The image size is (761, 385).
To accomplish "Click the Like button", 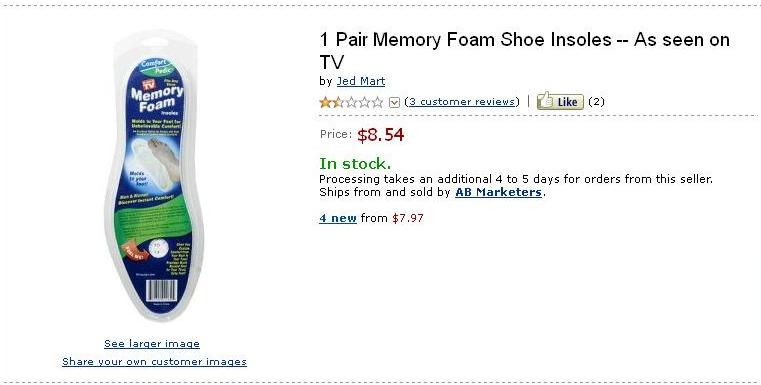I will pos(560,100).
